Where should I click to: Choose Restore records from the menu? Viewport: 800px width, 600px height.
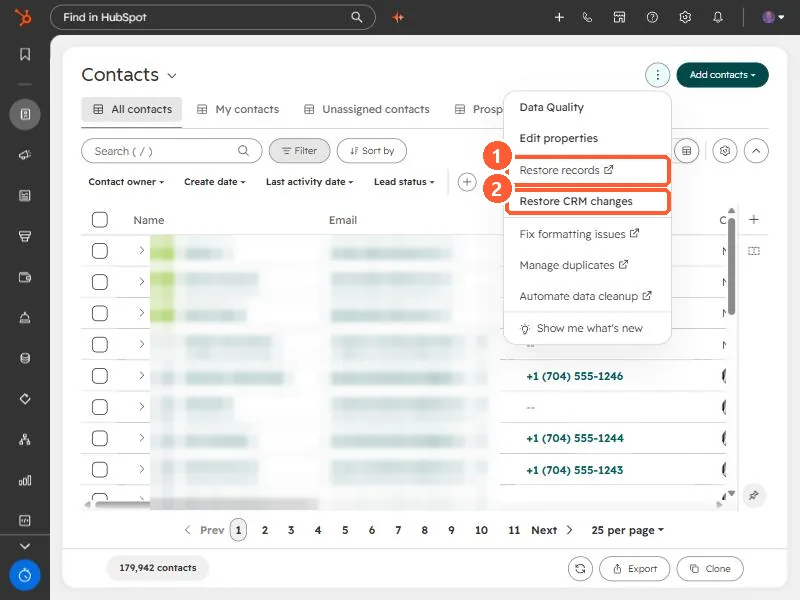(x=587, y=170)
